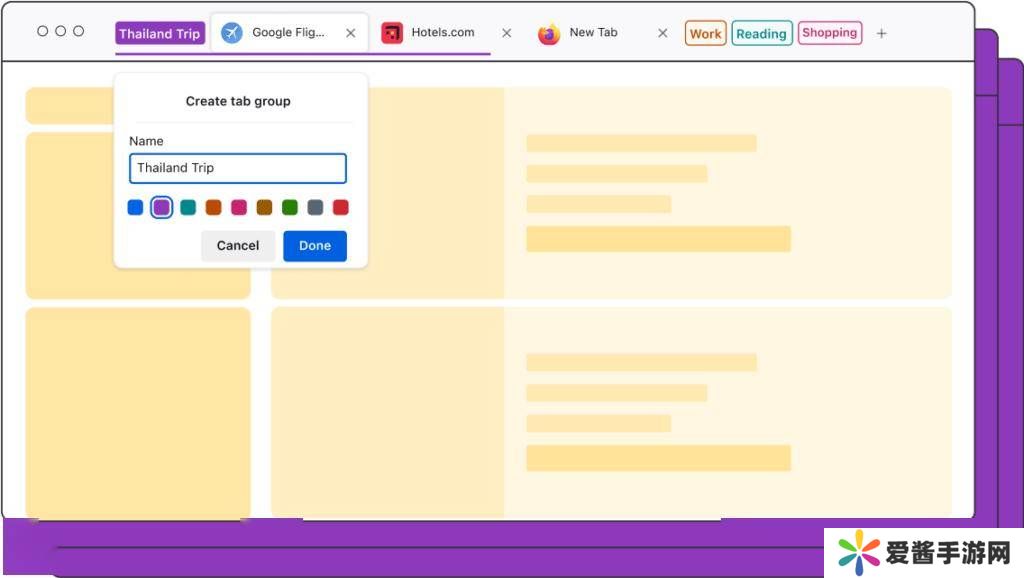This screenshot has height=578, width=1024.
Task: Click the Google Flights airplane tab icon
Action: pos(232,33)
